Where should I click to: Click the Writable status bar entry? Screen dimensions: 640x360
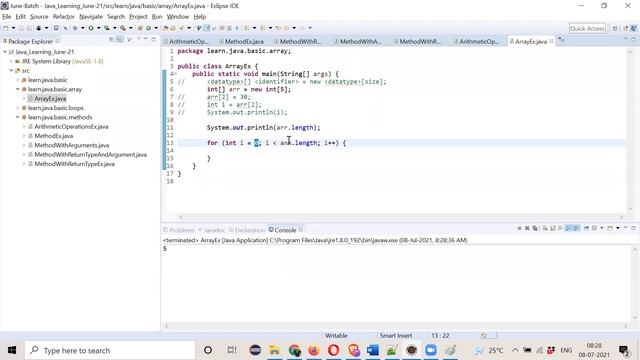click(336, 336)
